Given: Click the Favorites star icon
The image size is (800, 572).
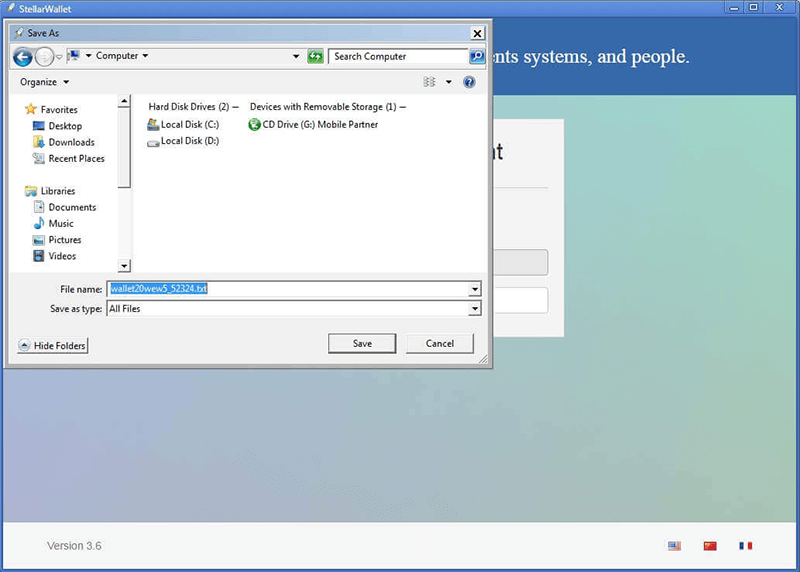Looking at the screenshot, I should point(31,109).
